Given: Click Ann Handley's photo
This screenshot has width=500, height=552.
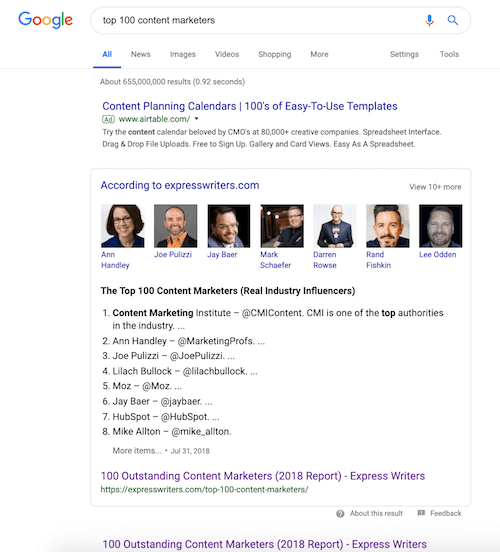Looking at the screenshot, I should [x=123, y=226].
